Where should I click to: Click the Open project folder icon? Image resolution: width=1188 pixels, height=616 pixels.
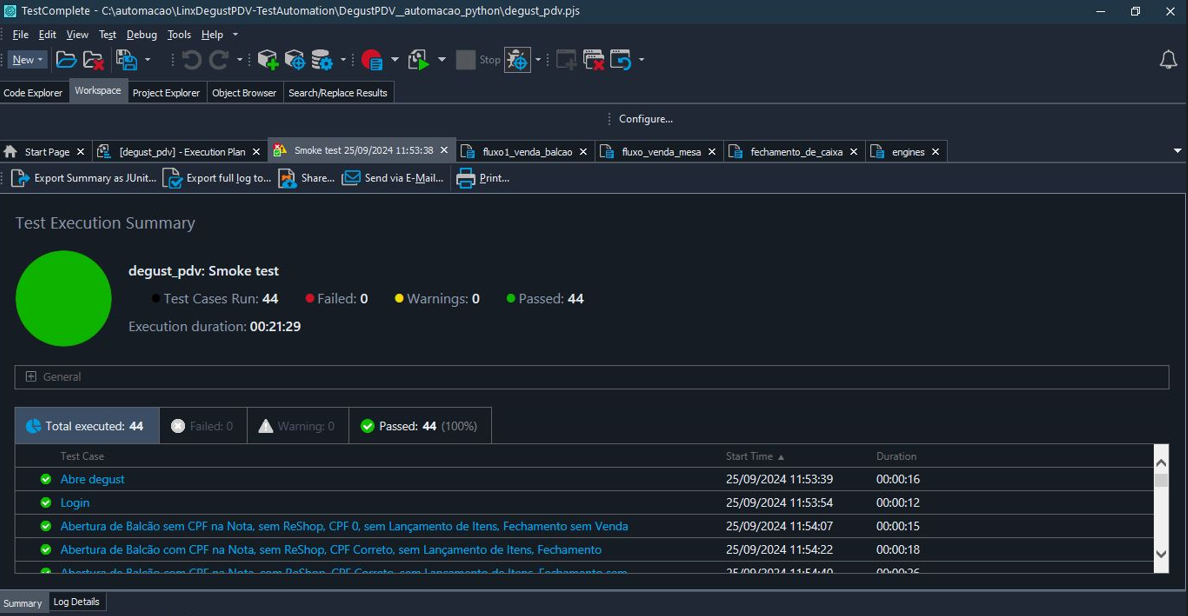point(66,60)
